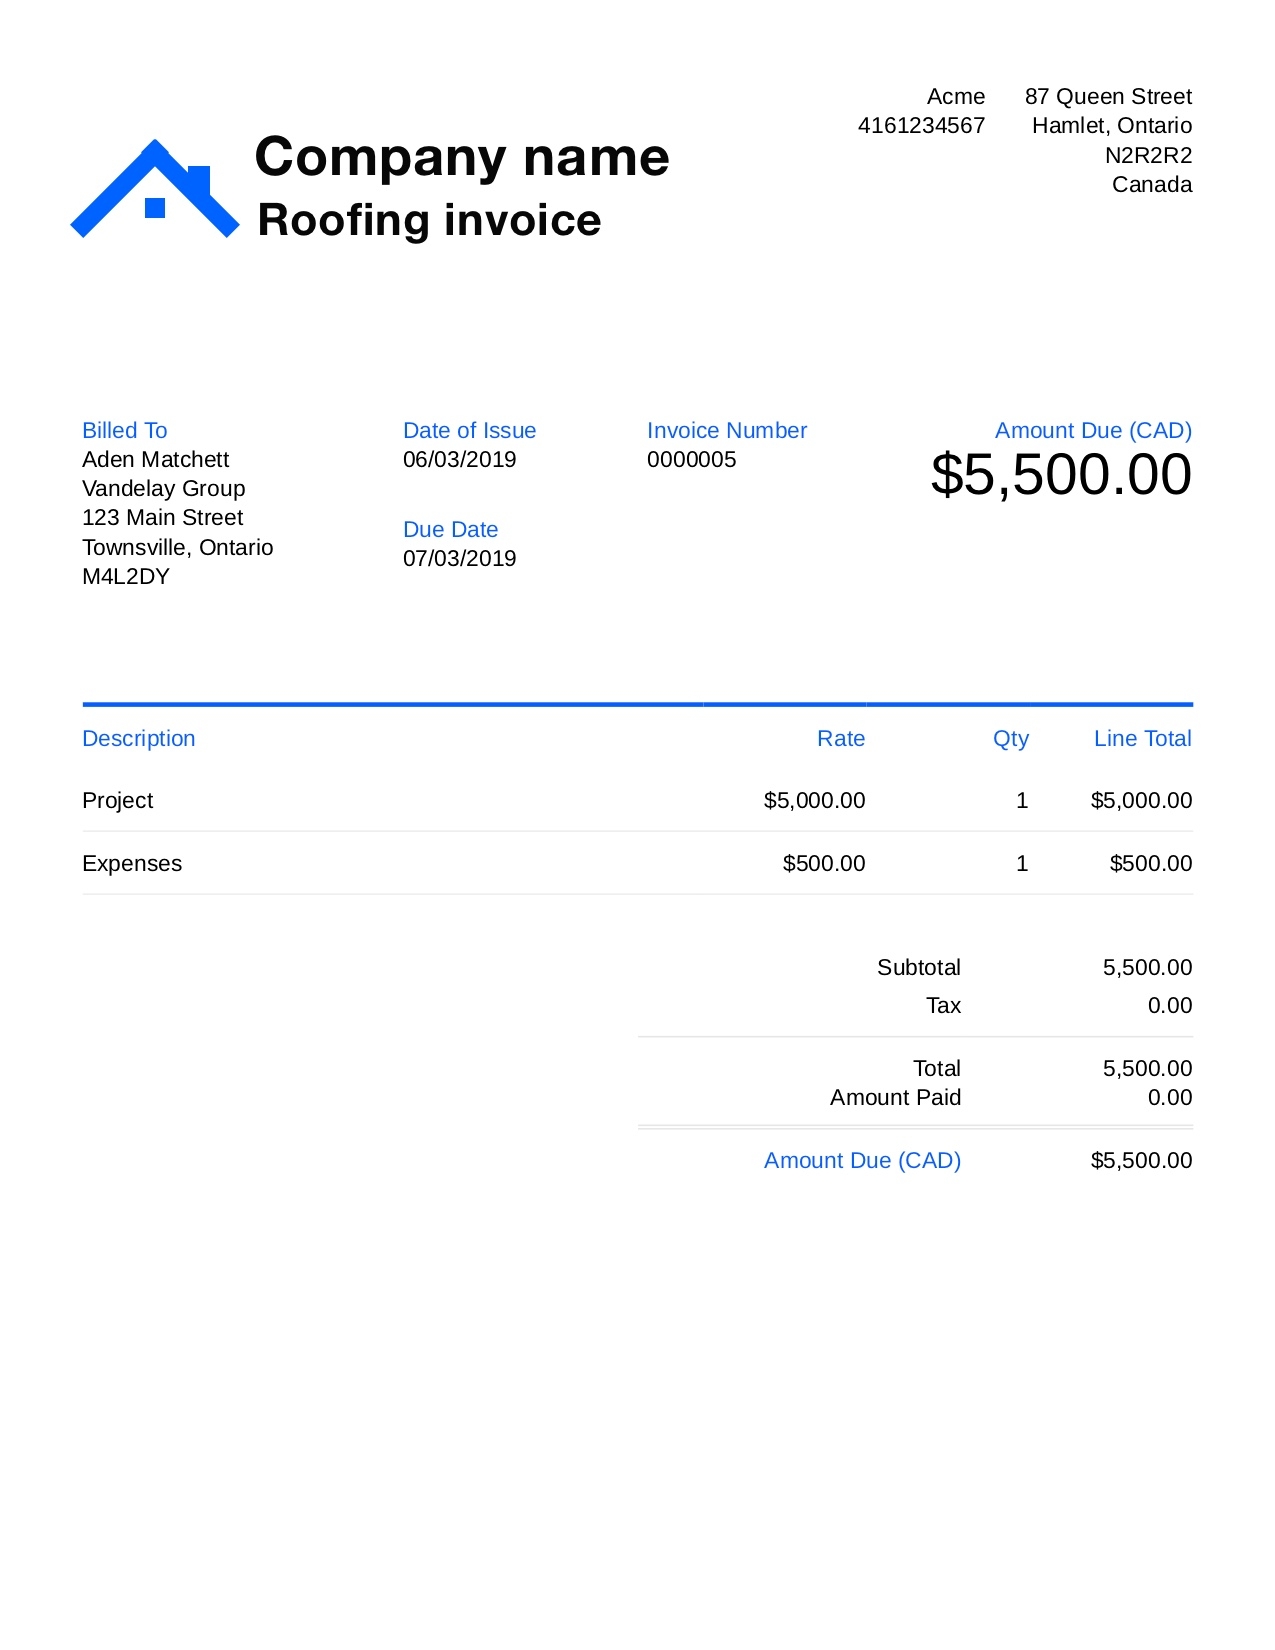Image resolution: width=1275 pixels, height=1650 pixels.
Task: Click the Description column header
Action: (138, 738)
